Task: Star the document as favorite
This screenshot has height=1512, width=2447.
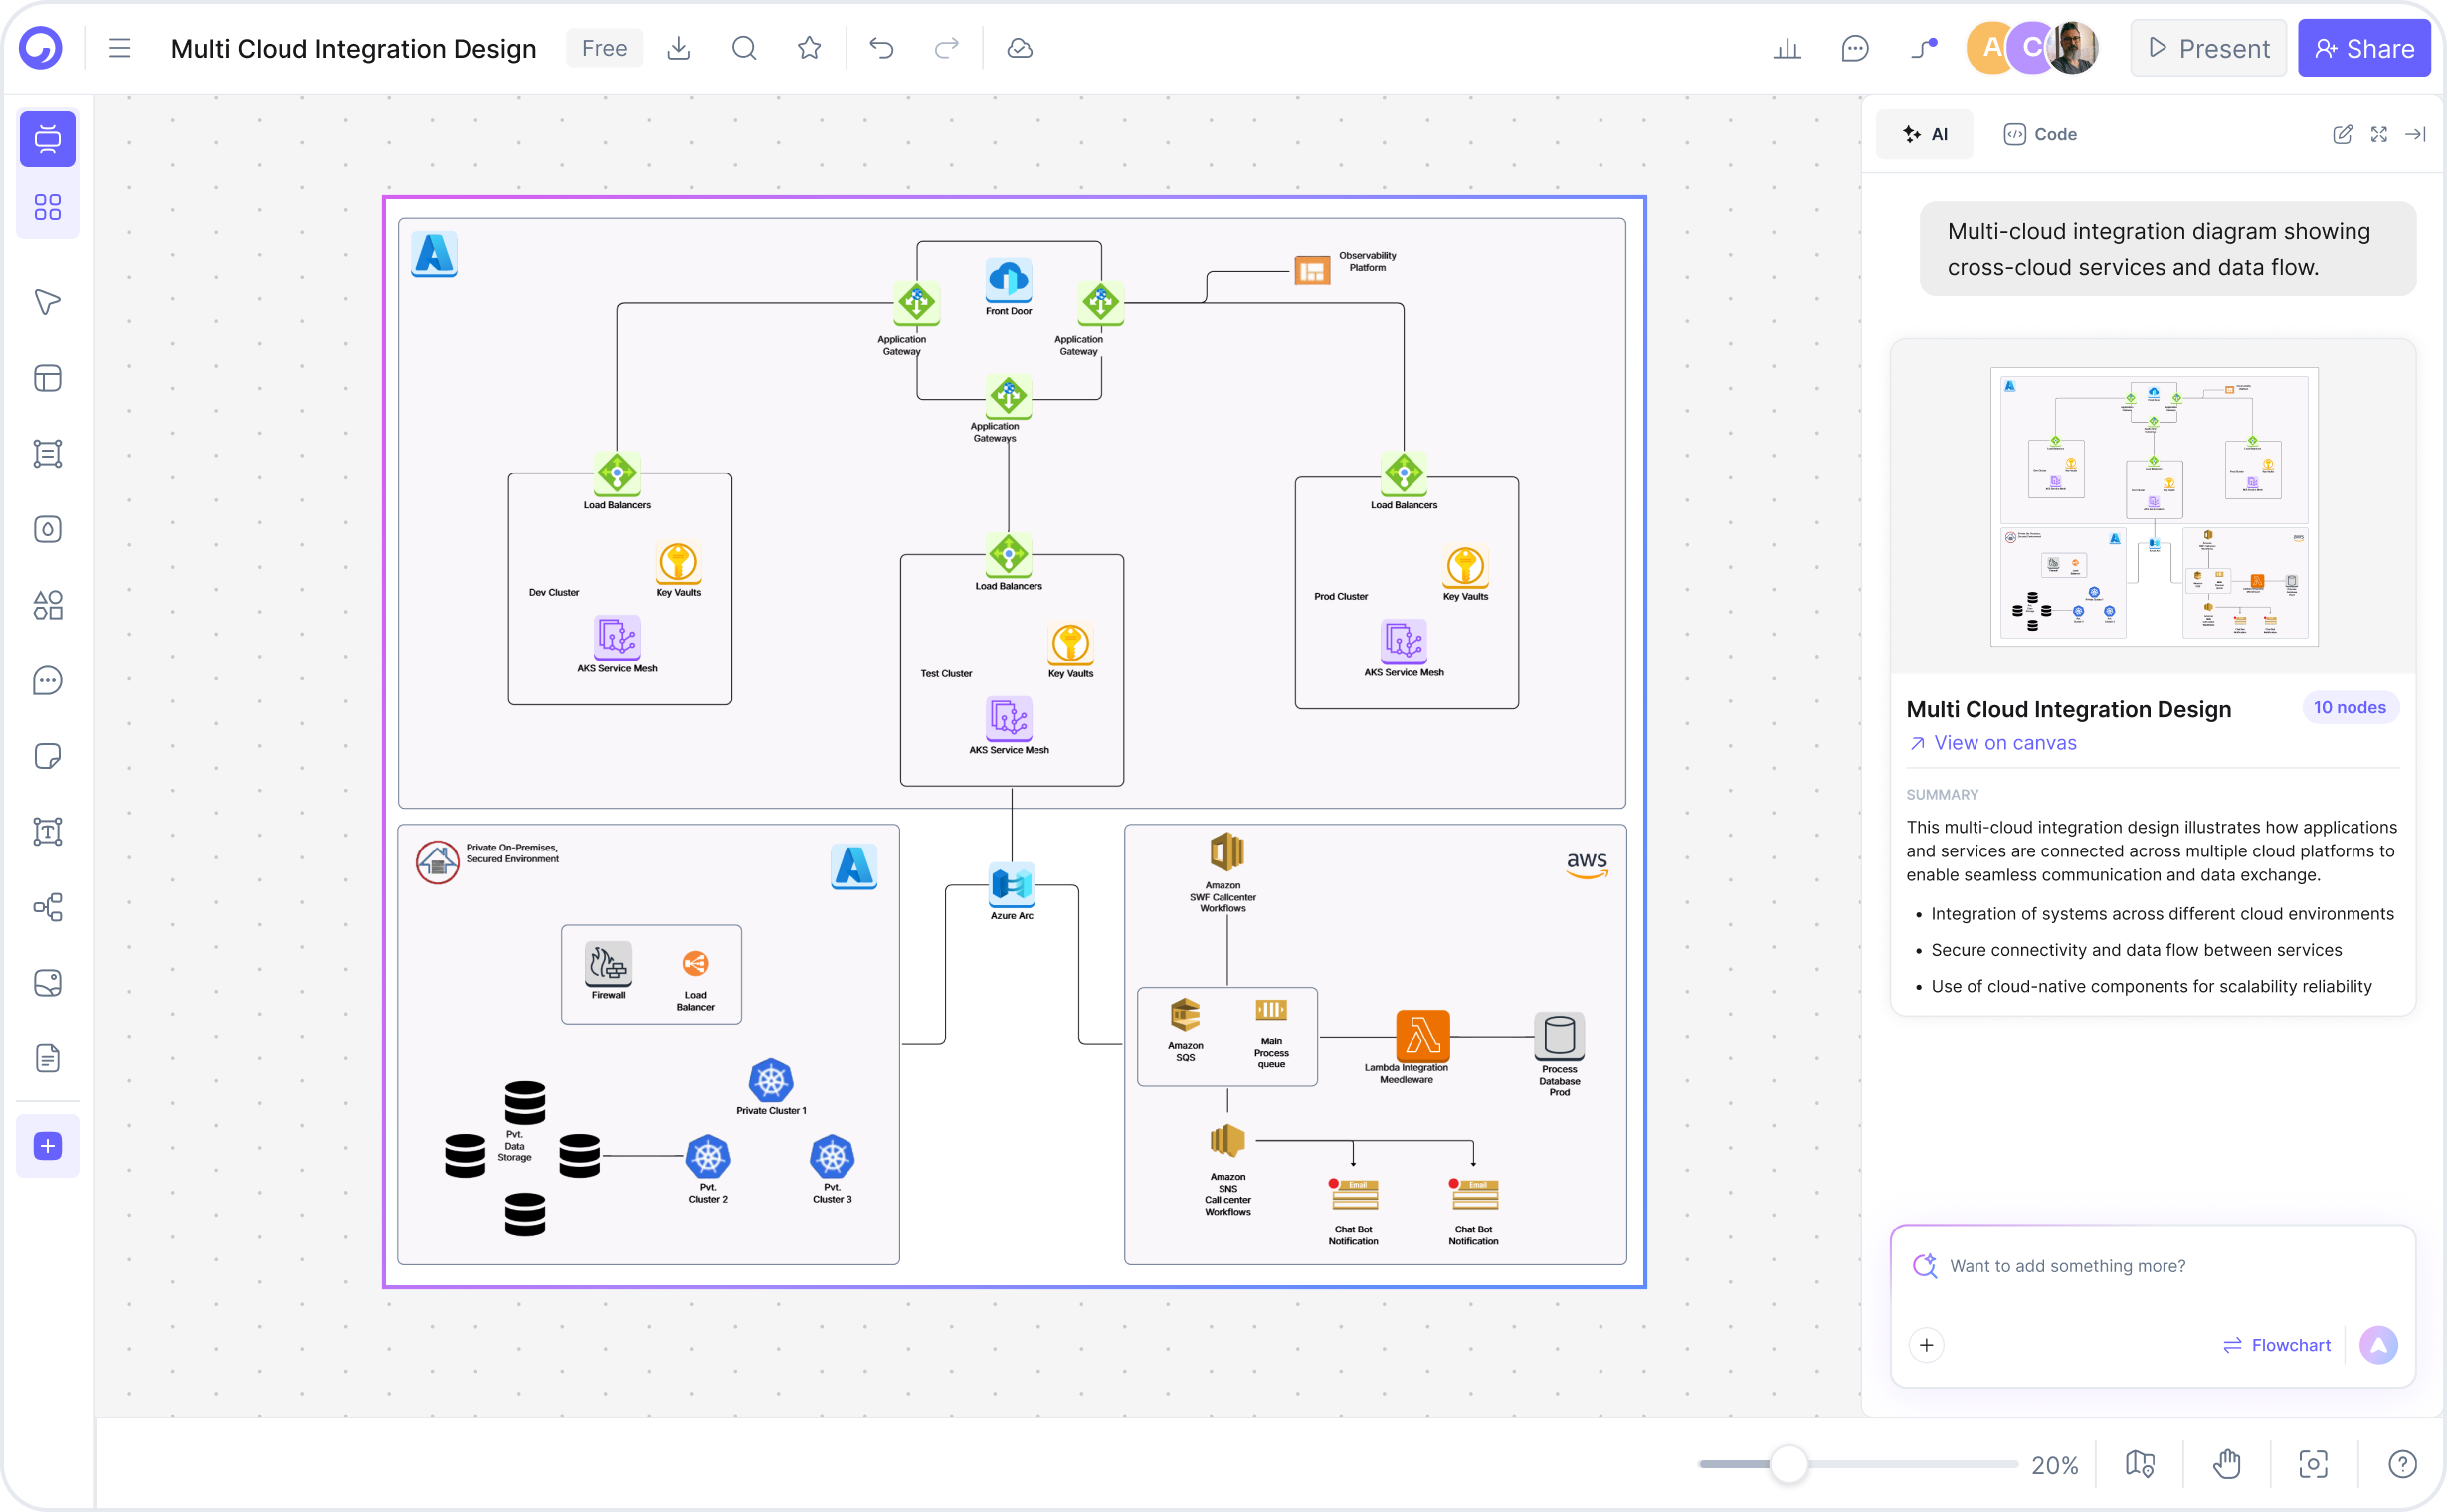Action: point(809,48)
